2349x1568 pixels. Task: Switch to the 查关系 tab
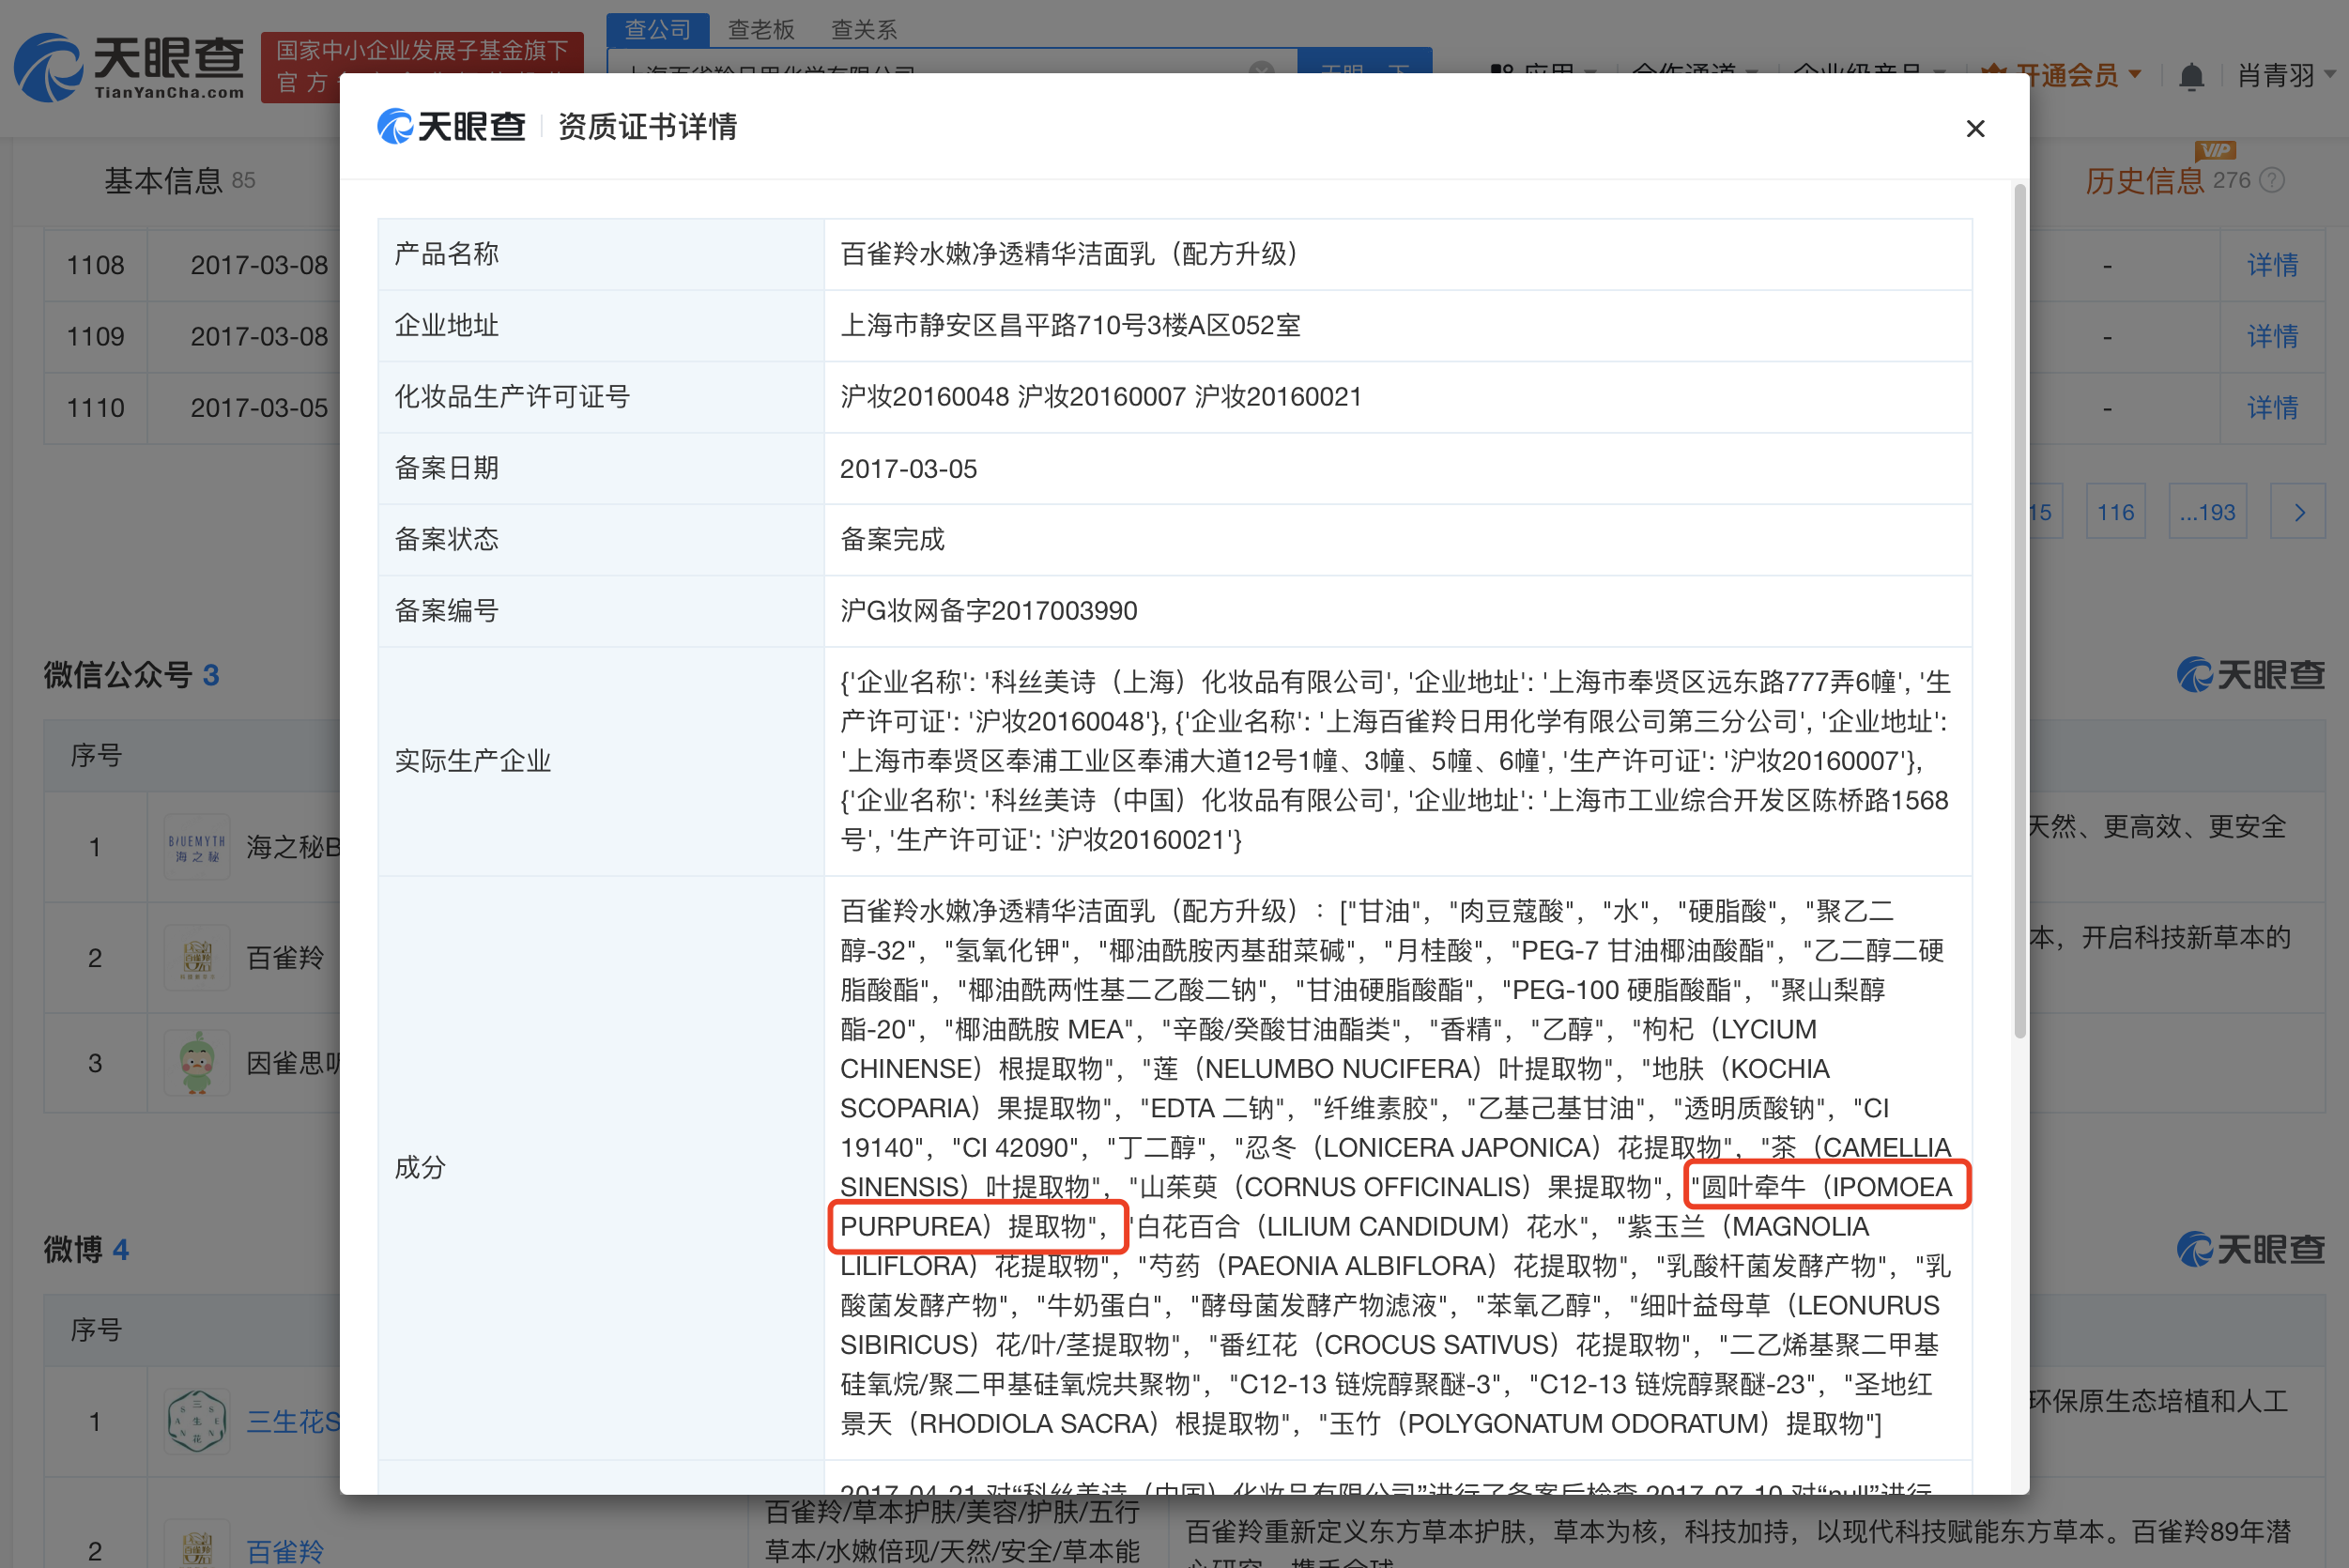tap(864, 29)
